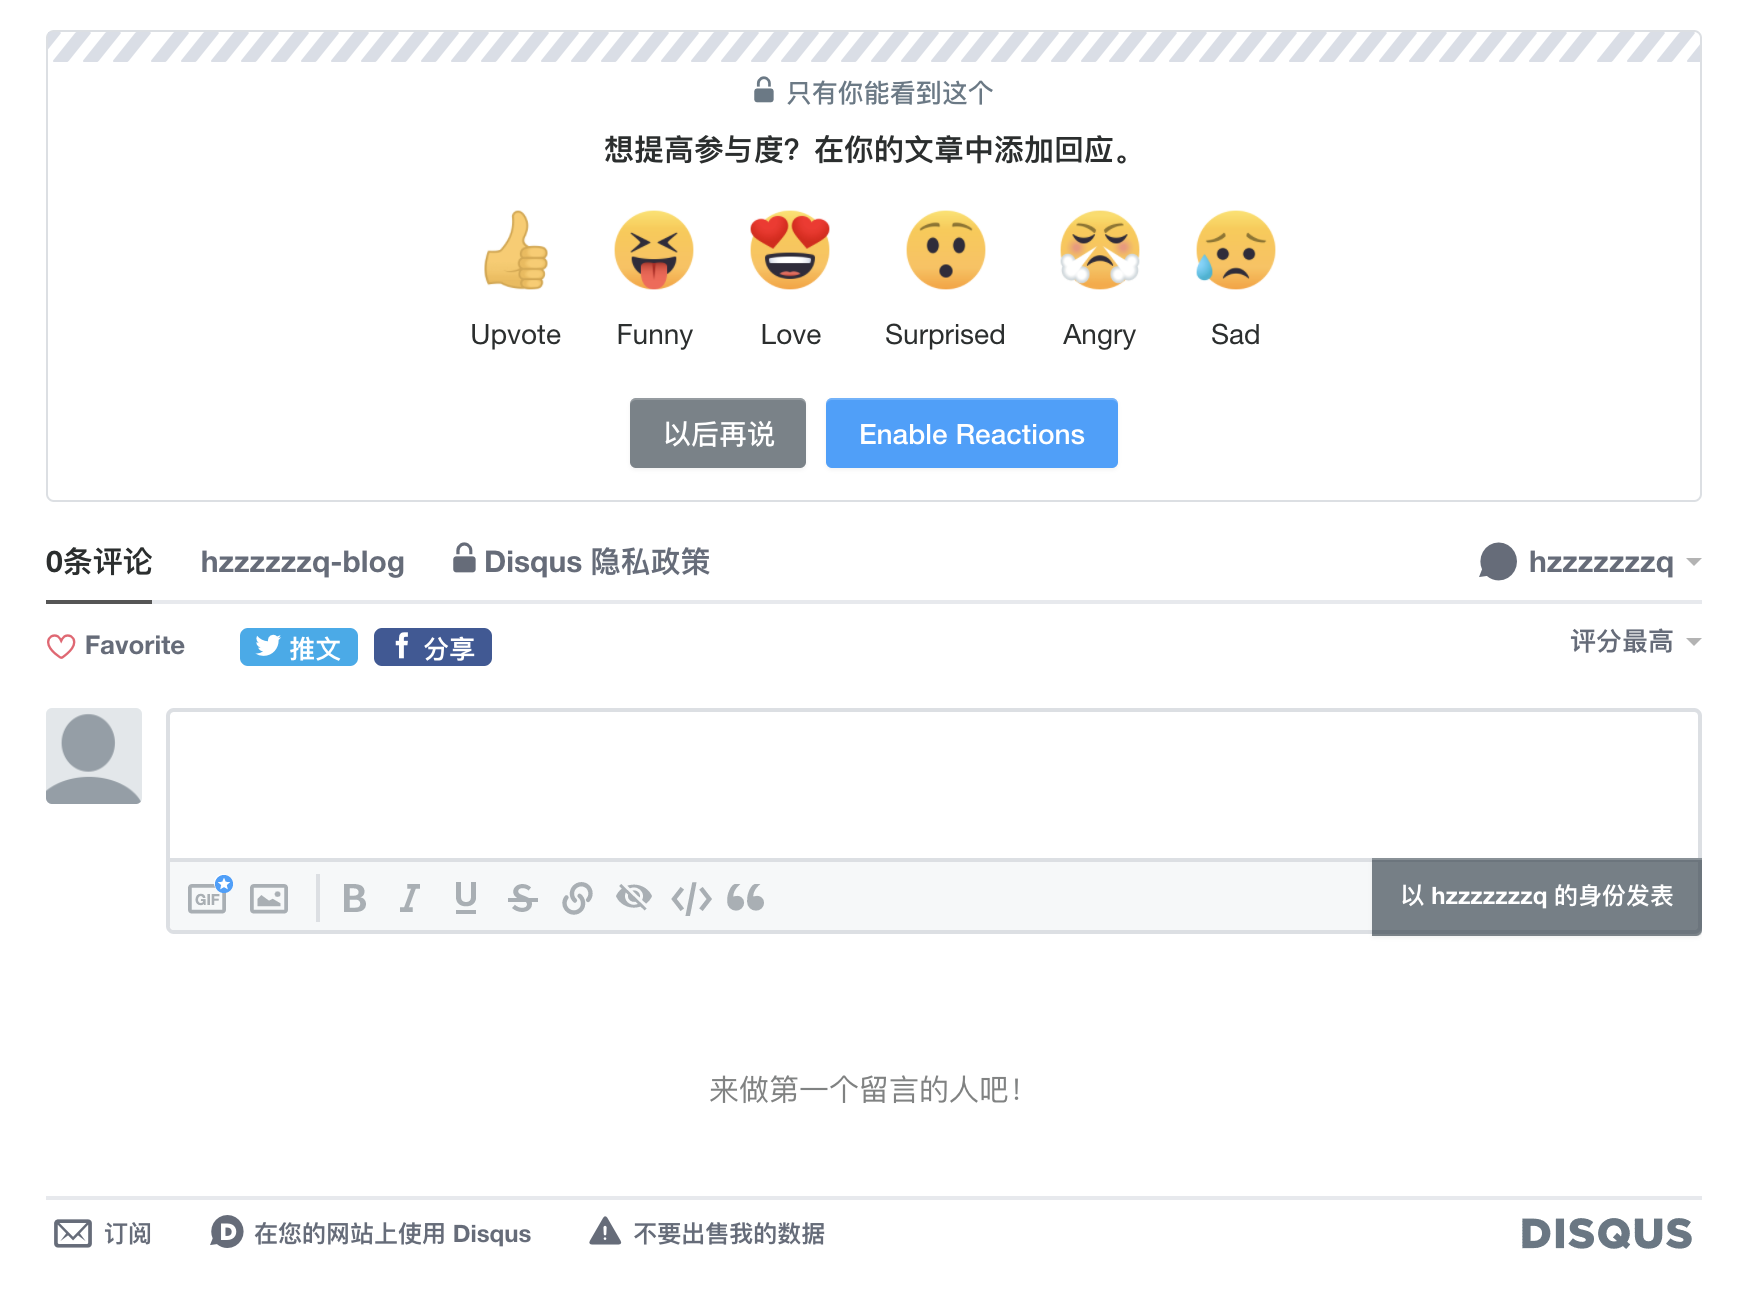Share via the Twitter 推文 button

click(x=299, y=647)
